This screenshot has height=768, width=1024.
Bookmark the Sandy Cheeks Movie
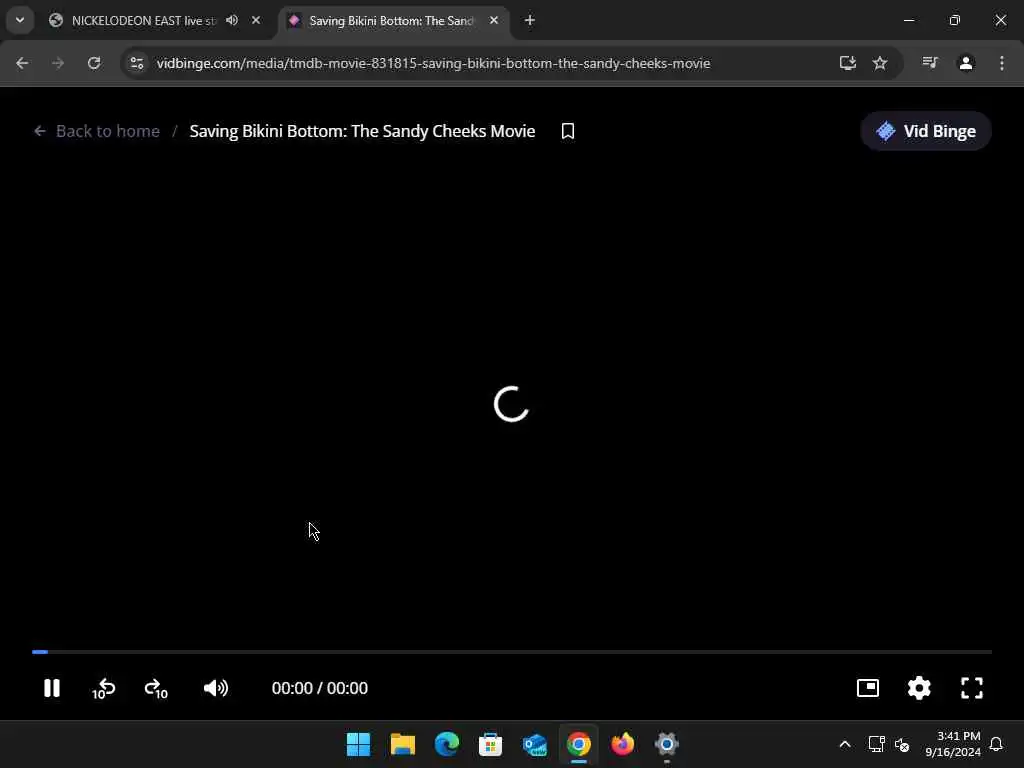click(568, 131)
